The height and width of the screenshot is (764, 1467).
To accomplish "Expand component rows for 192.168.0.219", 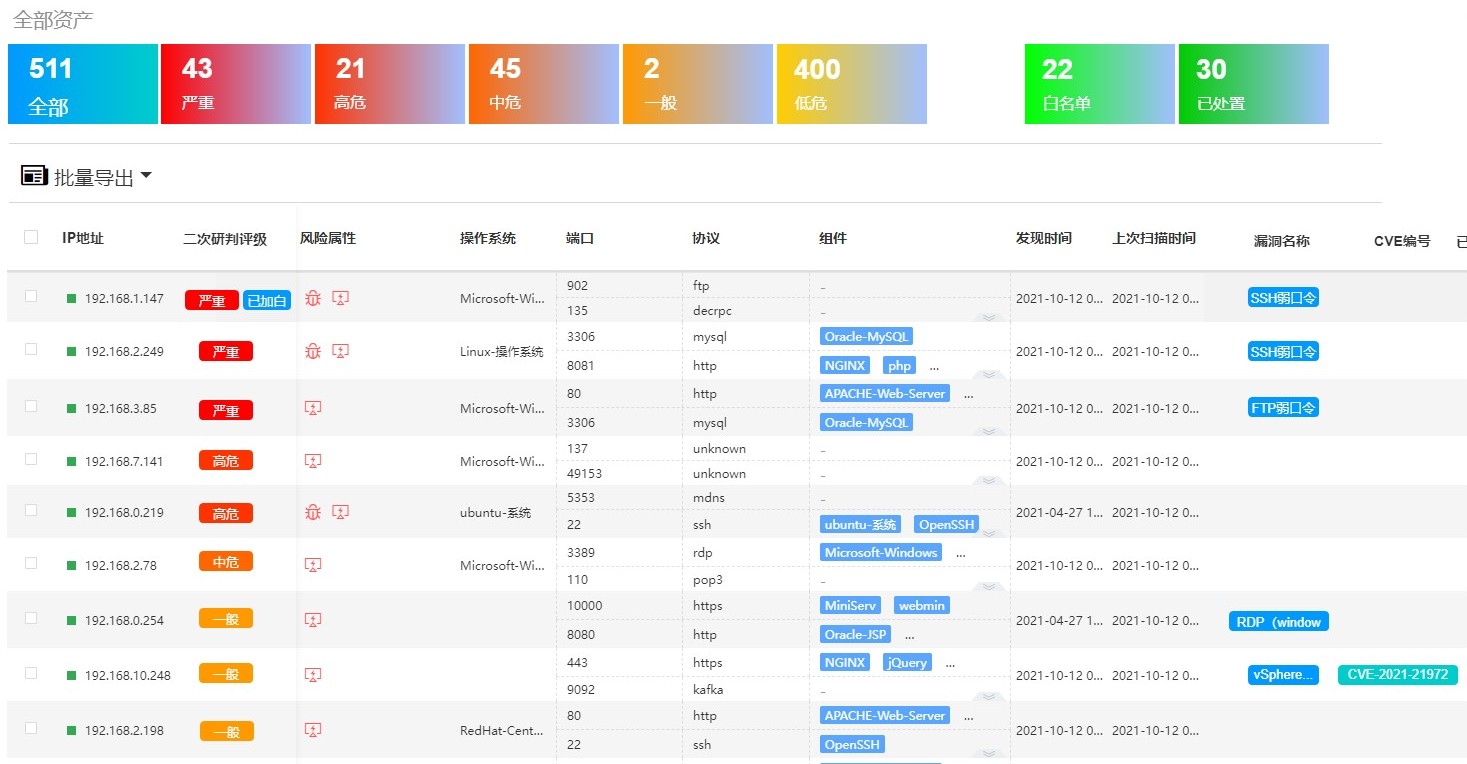I will coord(989,533).
